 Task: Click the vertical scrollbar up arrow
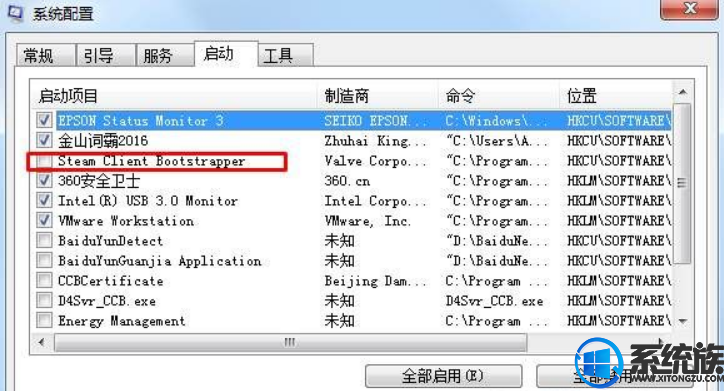pyautogui.click(x=682, y=92)
